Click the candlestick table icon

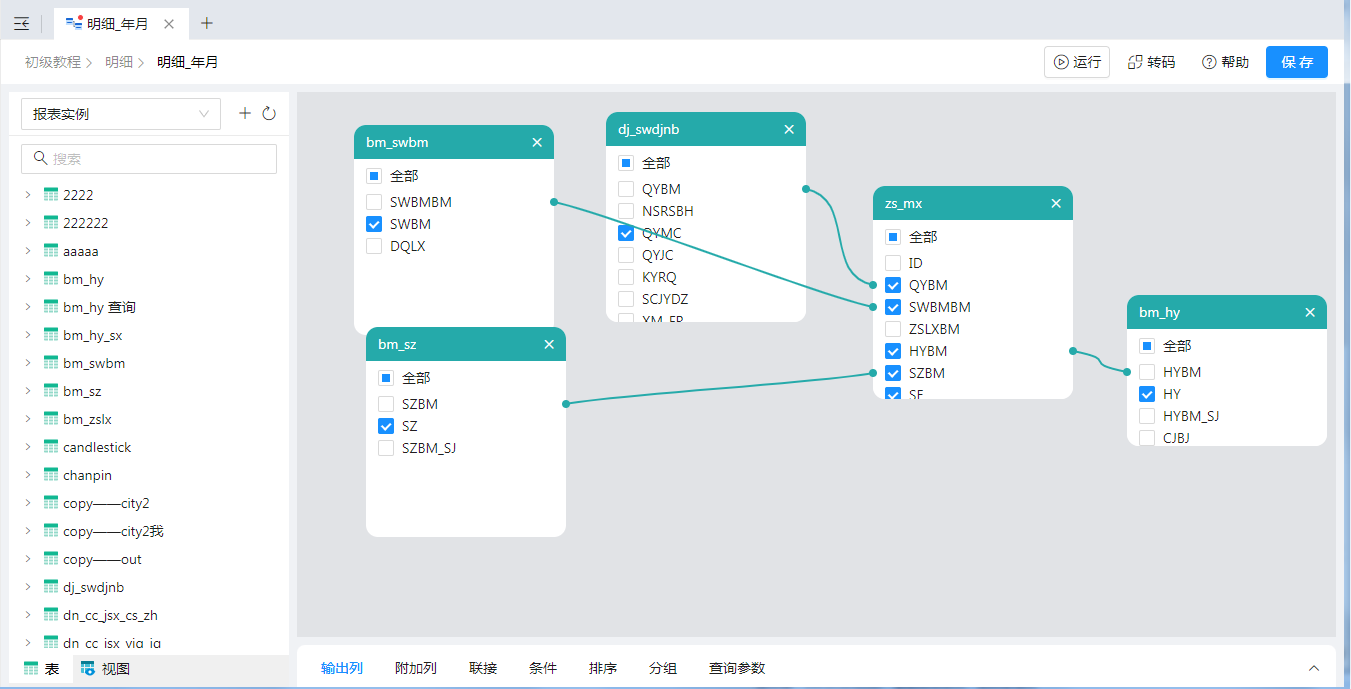[x=52, y=447]
